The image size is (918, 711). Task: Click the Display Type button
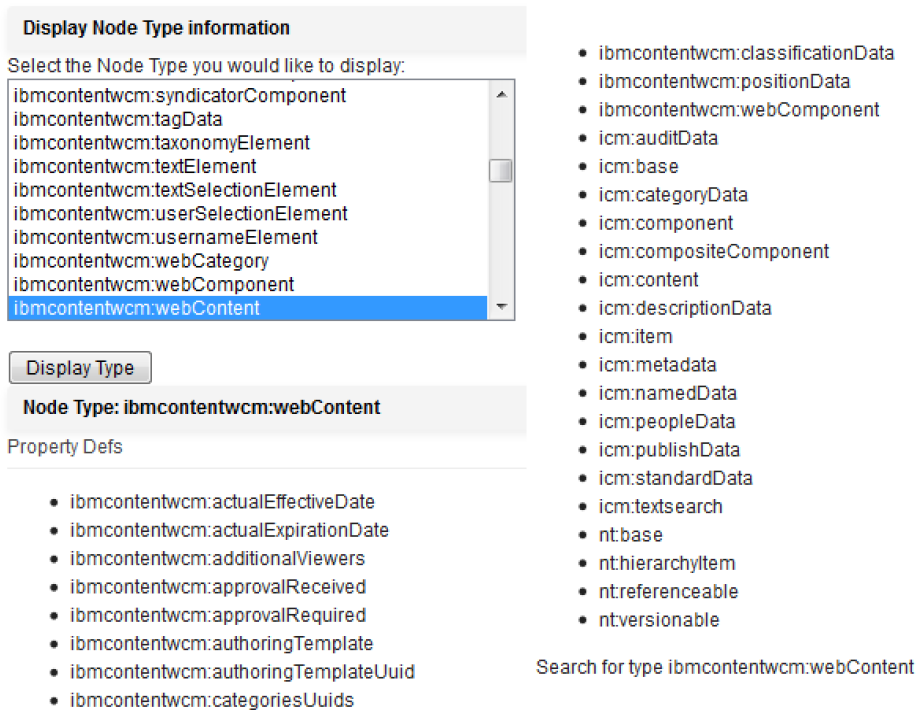tap(80, 368)
